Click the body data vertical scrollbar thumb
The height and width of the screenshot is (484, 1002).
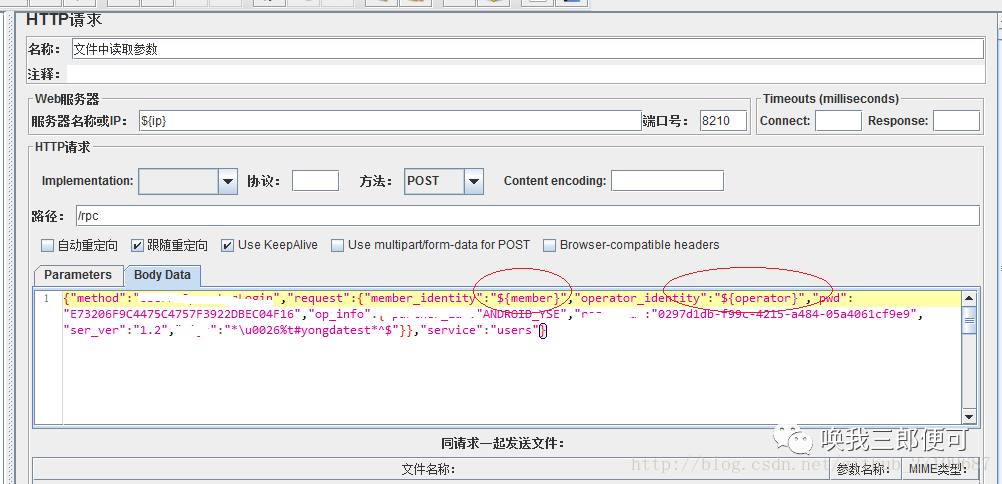pos(969,320)
